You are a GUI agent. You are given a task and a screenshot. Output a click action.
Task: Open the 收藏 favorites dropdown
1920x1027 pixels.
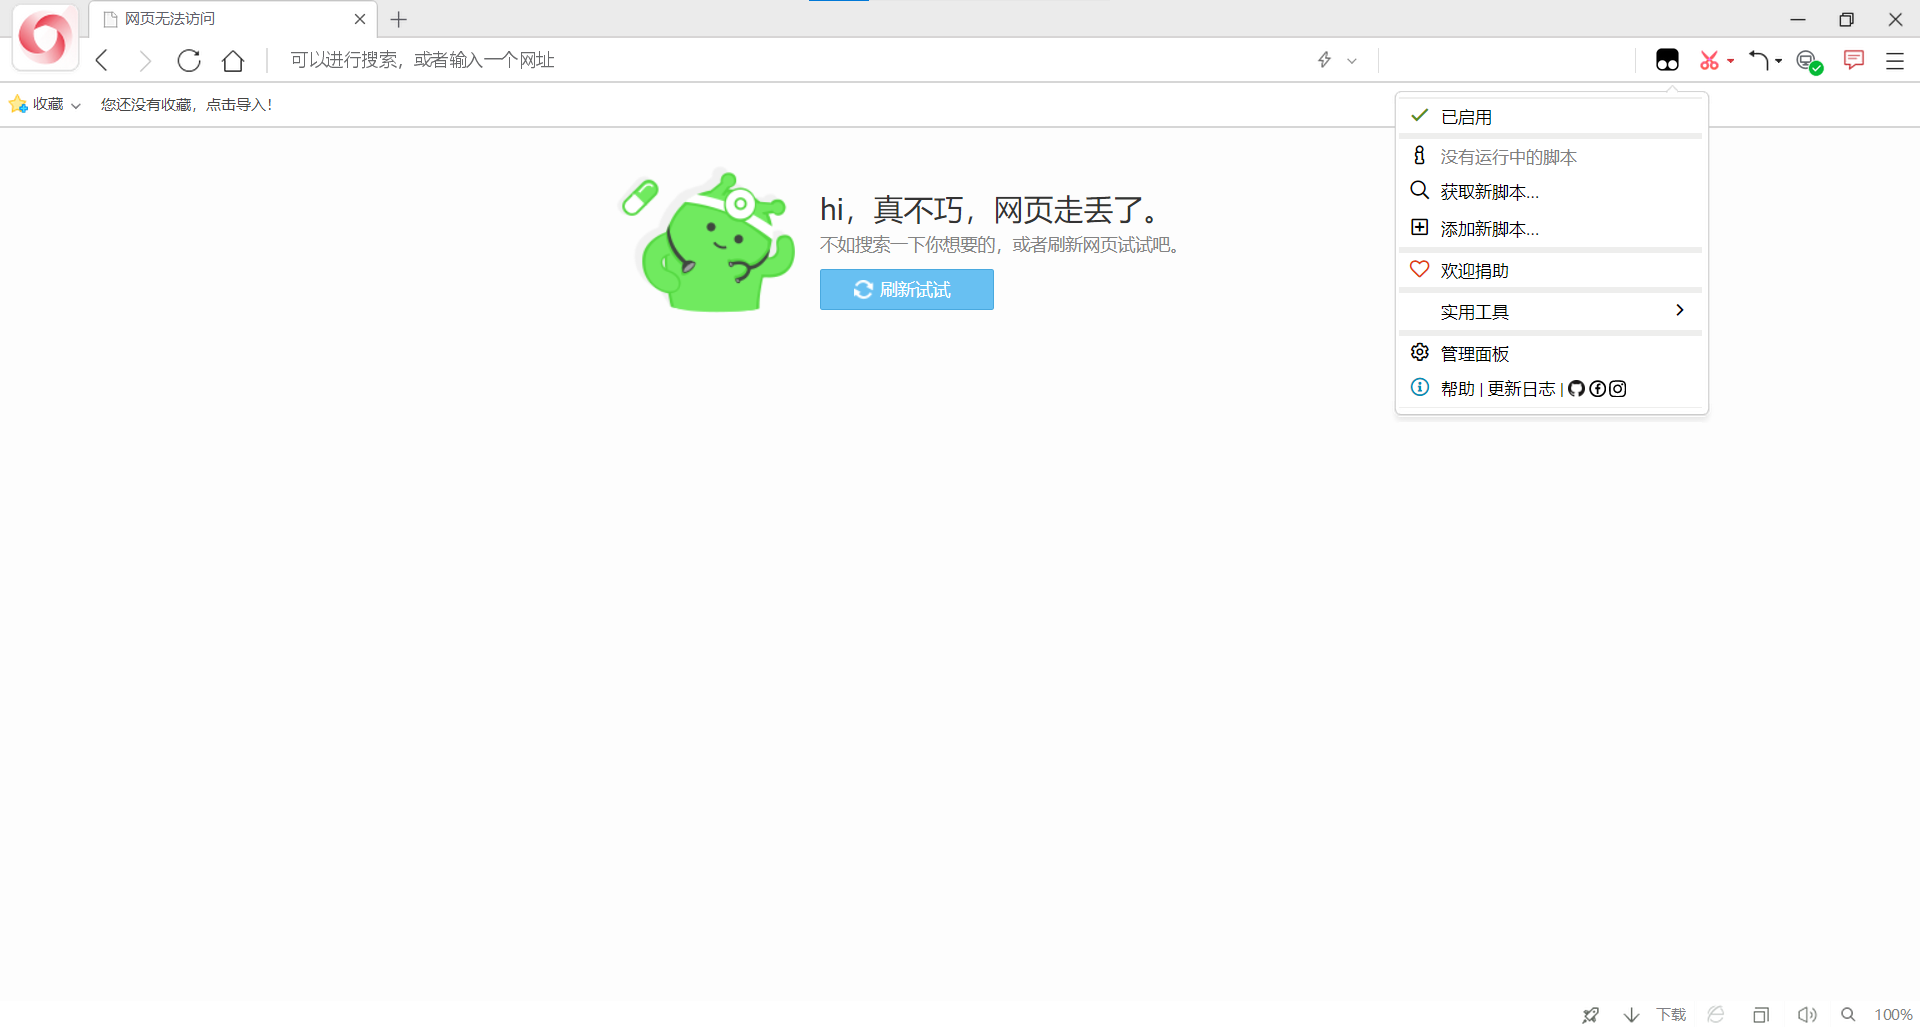pyautogui.click(x=45, y=104)
